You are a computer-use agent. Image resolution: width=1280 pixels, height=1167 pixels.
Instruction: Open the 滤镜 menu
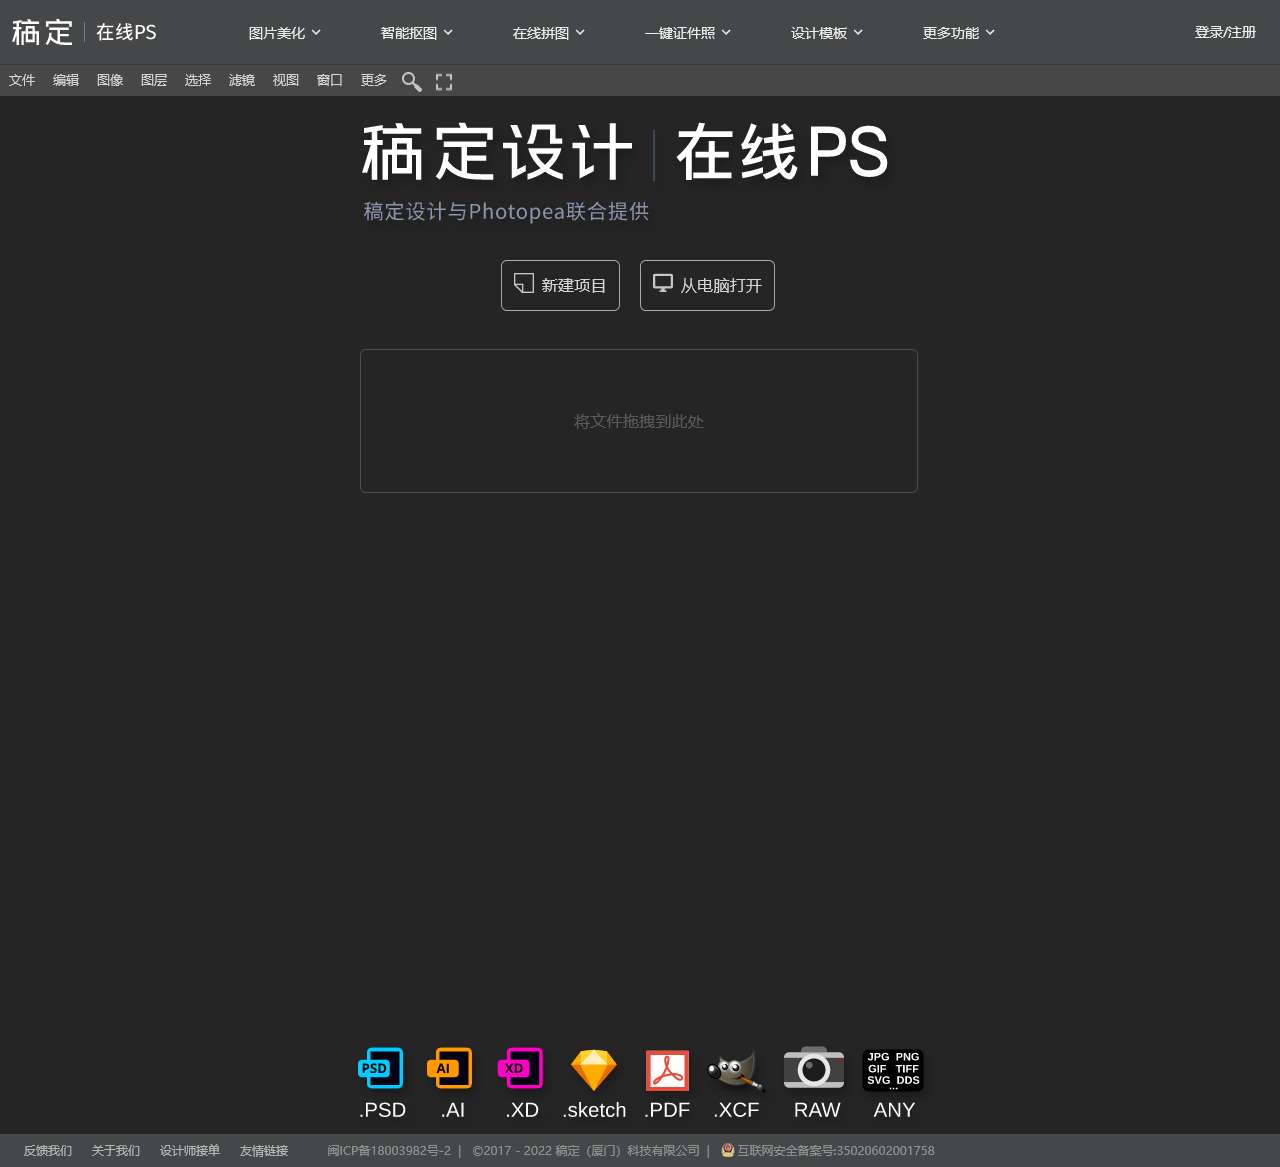coord(241,80)
